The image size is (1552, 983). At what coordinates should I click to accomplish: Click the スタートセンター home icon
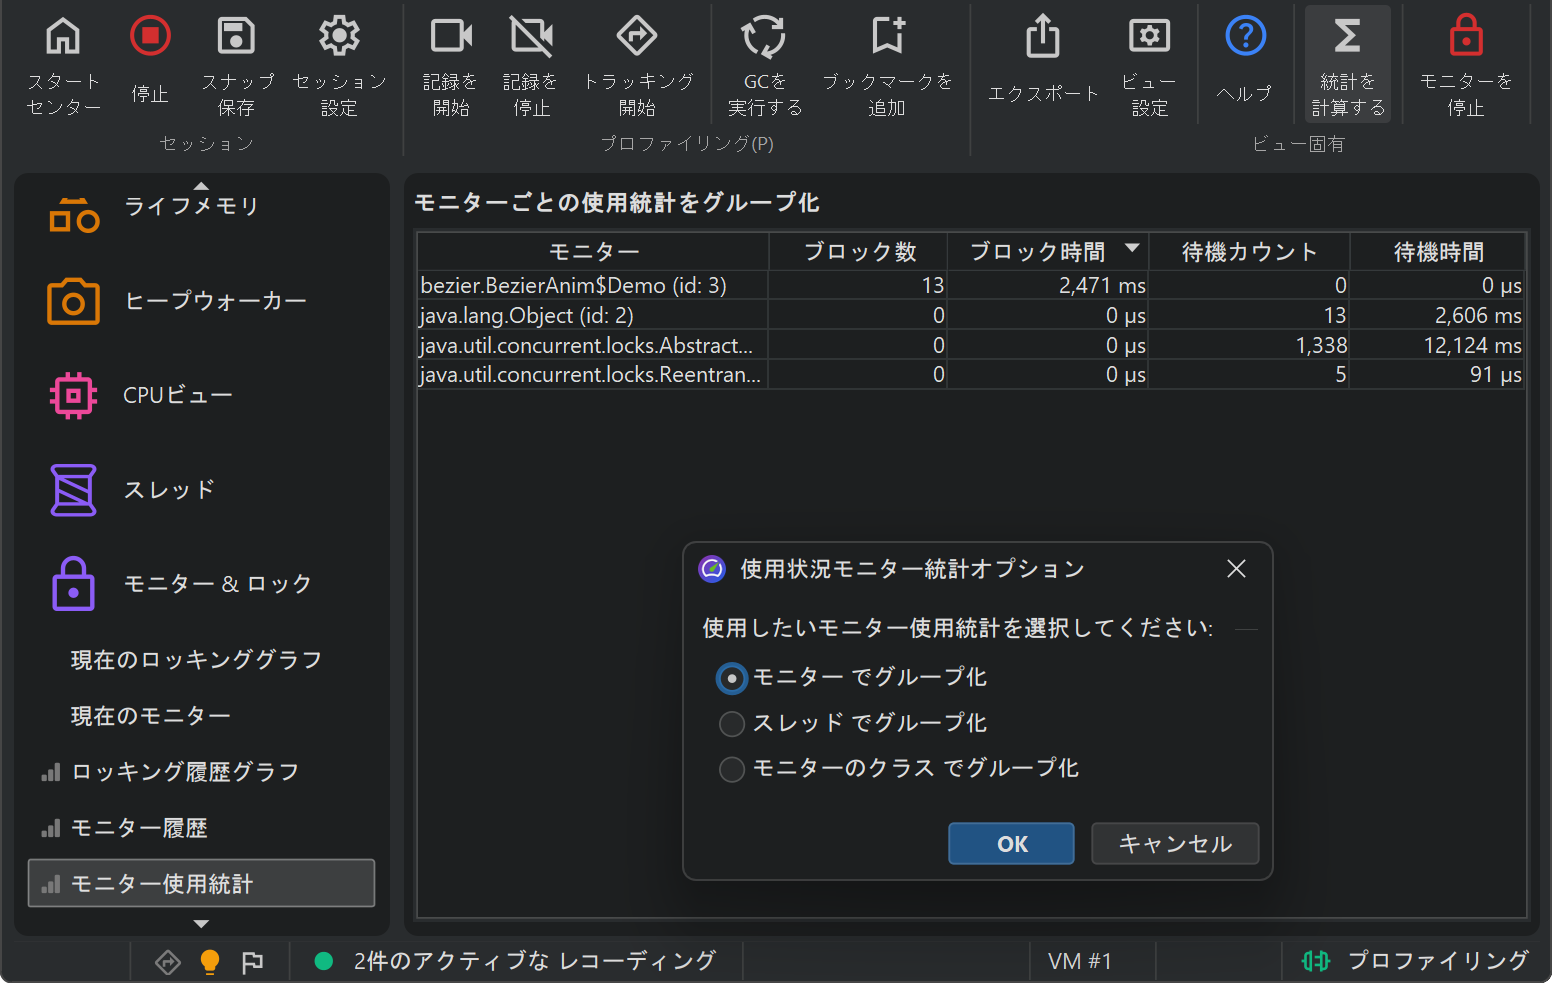[63, 37]
